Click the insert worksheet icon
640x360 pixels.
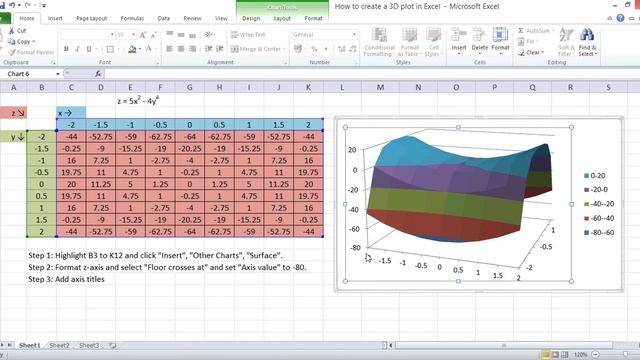tap(112, 346)
